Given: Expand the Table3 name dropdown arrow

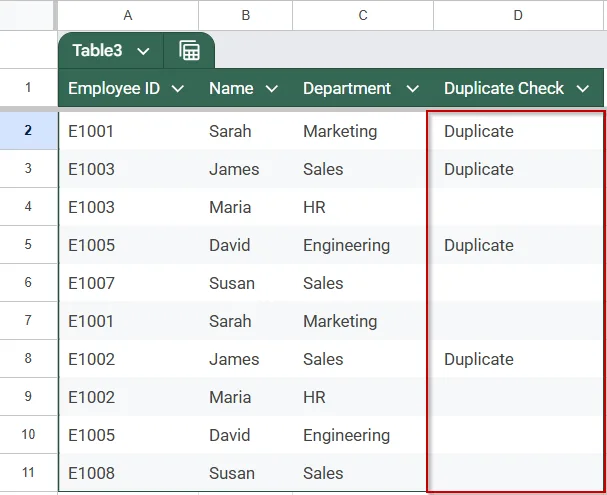Looking at the screenshot, I should point(143,51).
